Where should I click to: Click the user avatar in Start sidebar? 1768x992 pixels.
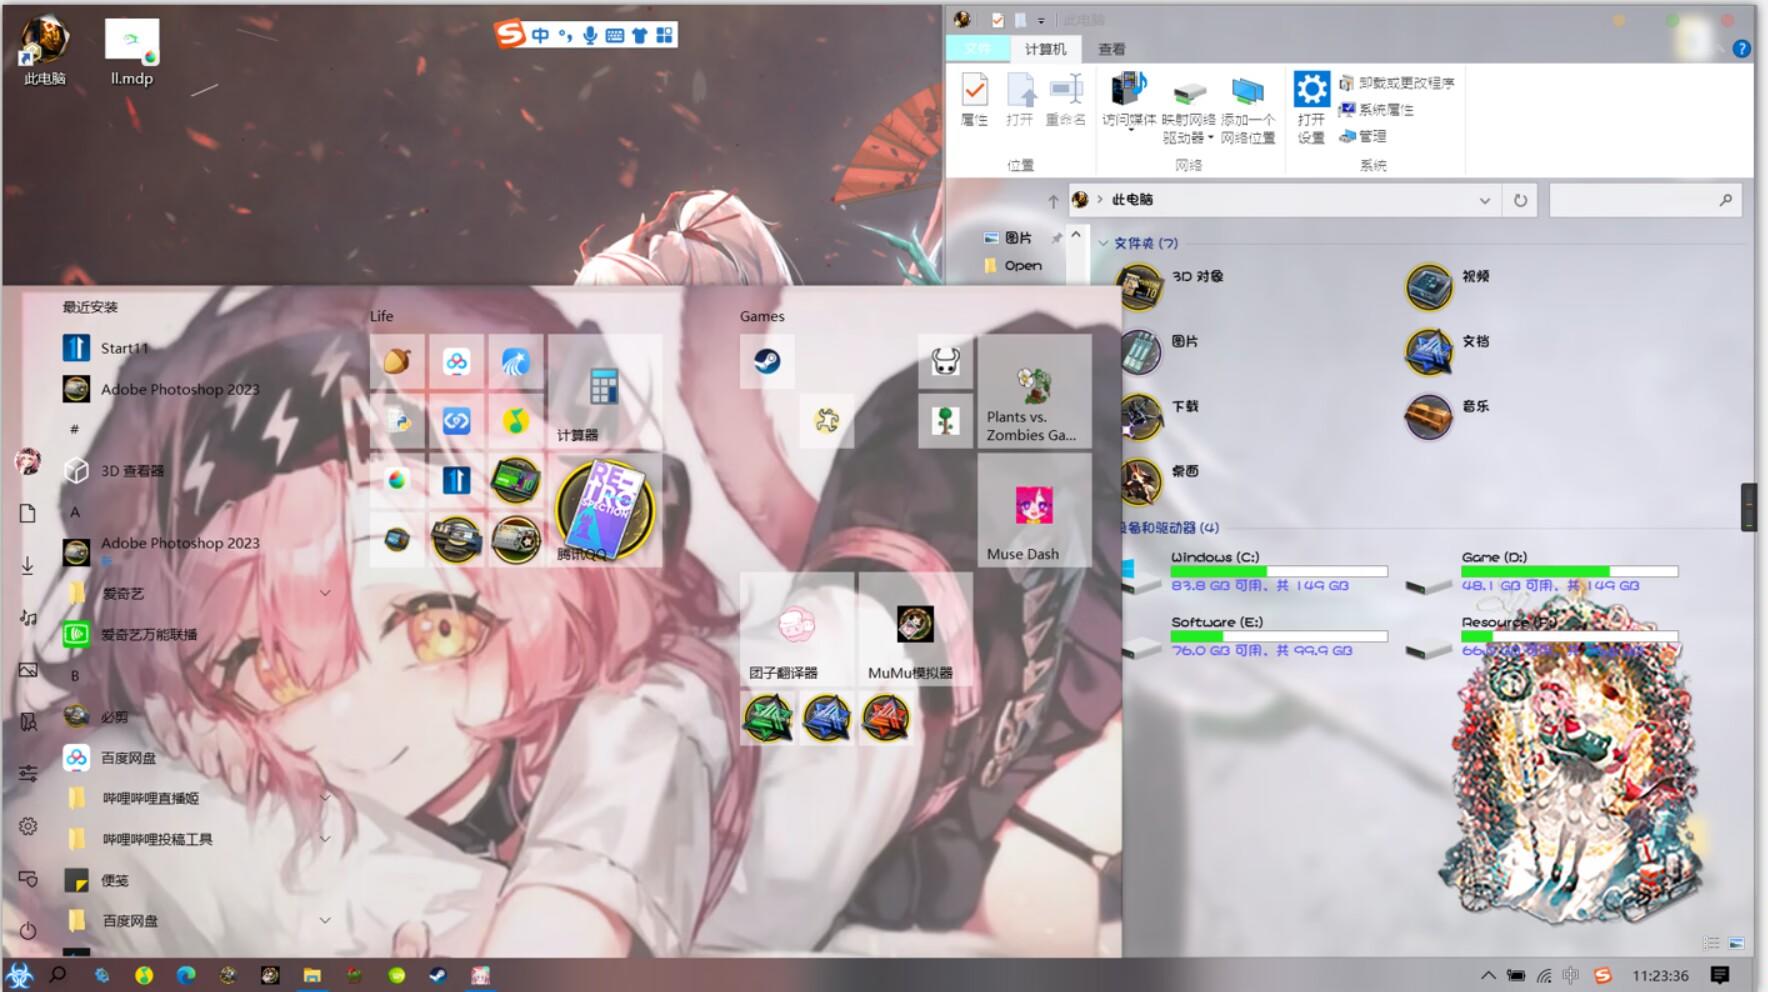coord(28,461)
